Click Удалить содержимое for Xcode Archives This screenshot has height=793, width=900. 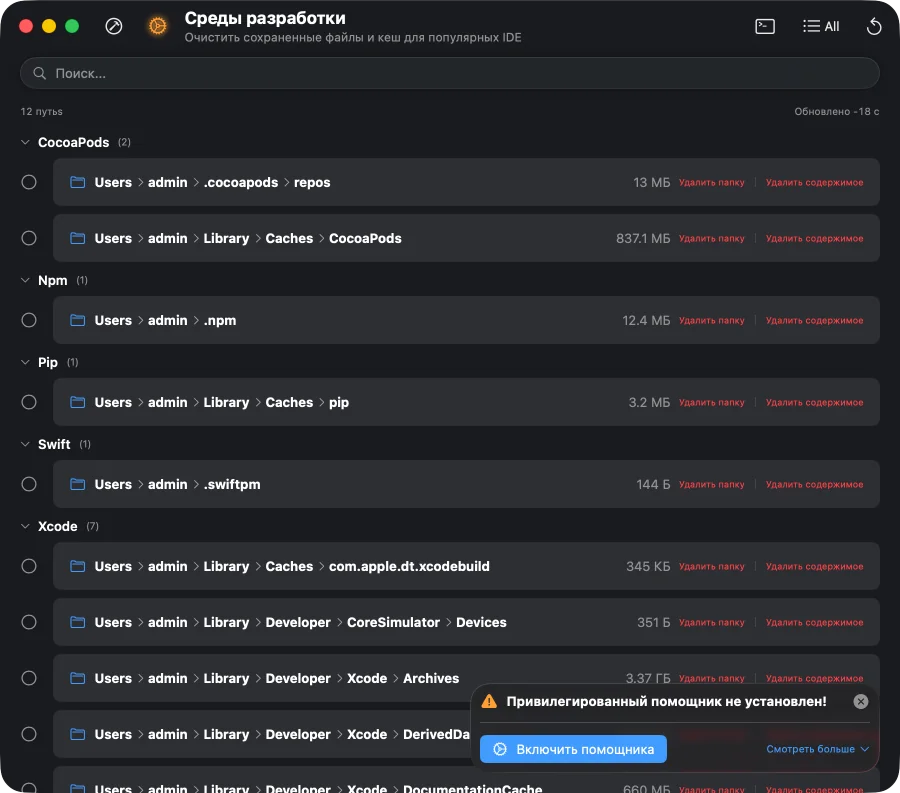(814, 678)
